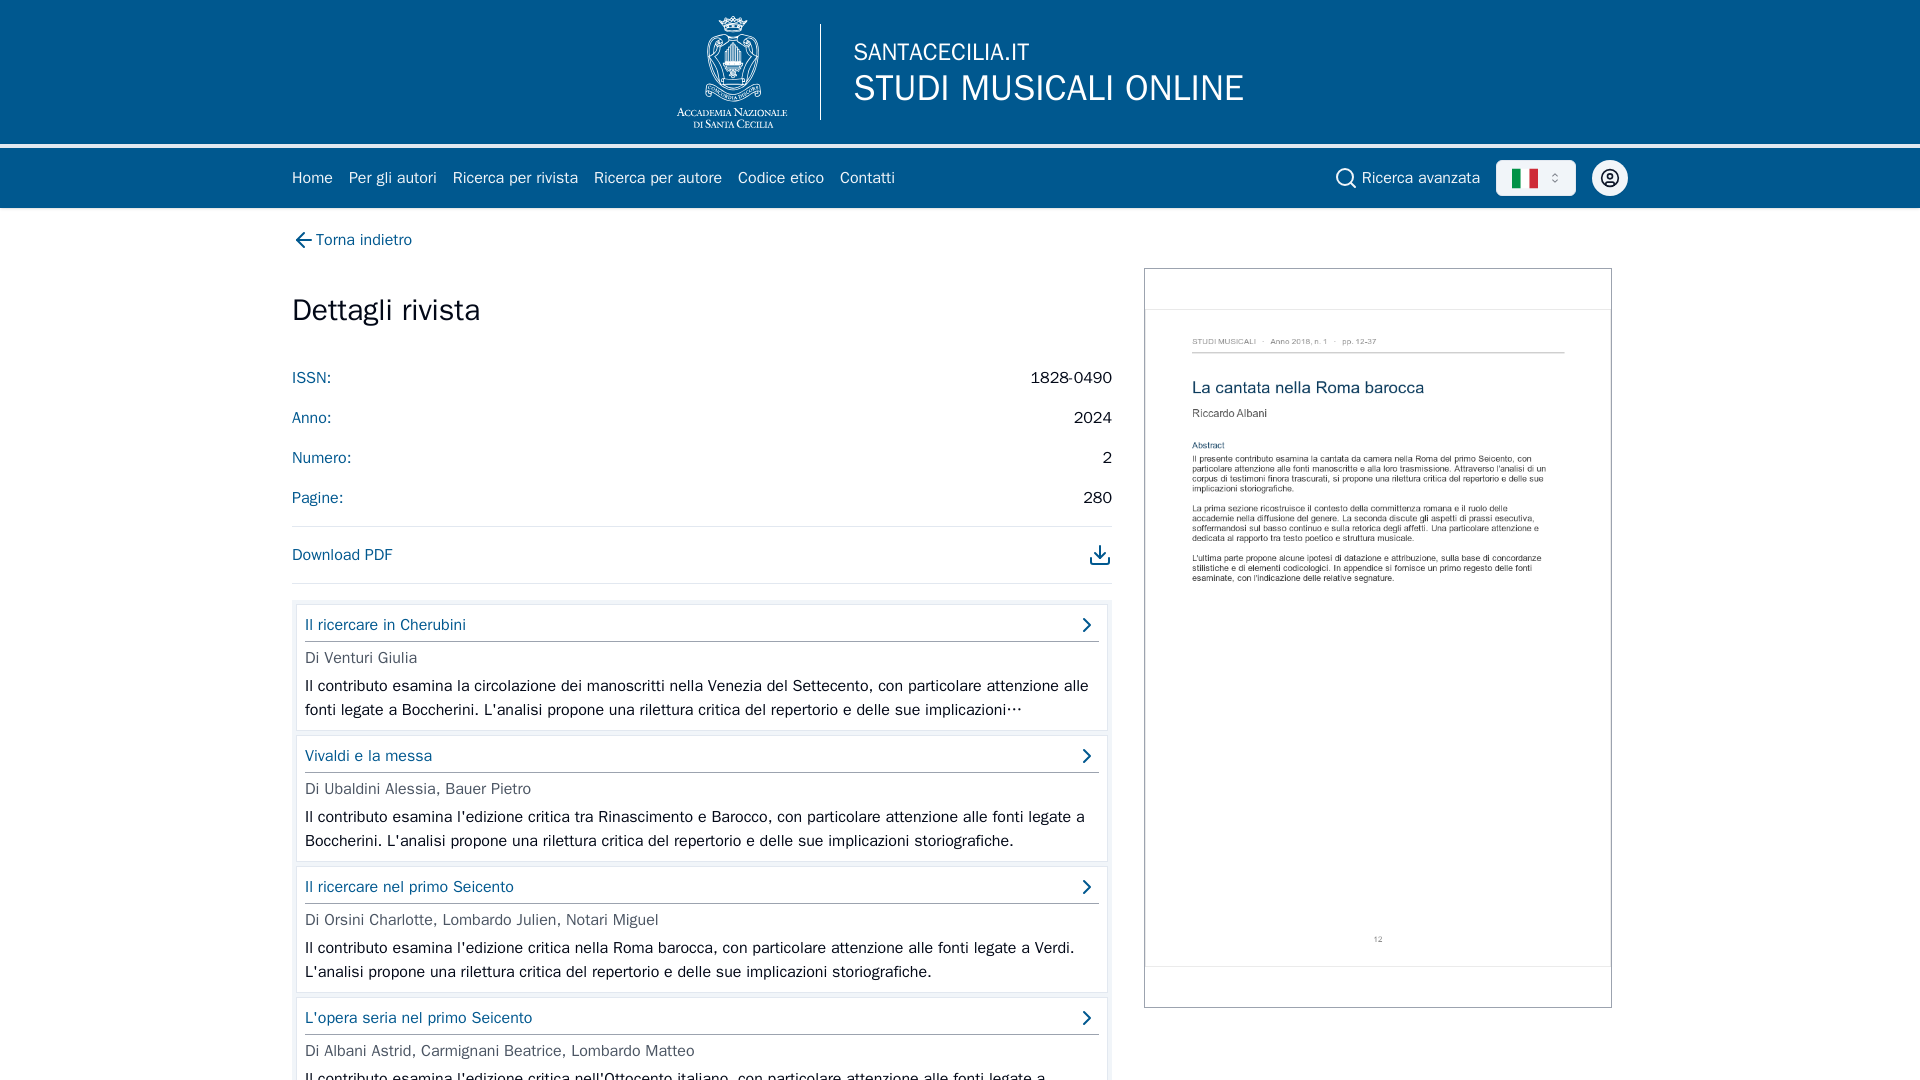Open article Vivaldi e la messa

click(x=368, y=756)
